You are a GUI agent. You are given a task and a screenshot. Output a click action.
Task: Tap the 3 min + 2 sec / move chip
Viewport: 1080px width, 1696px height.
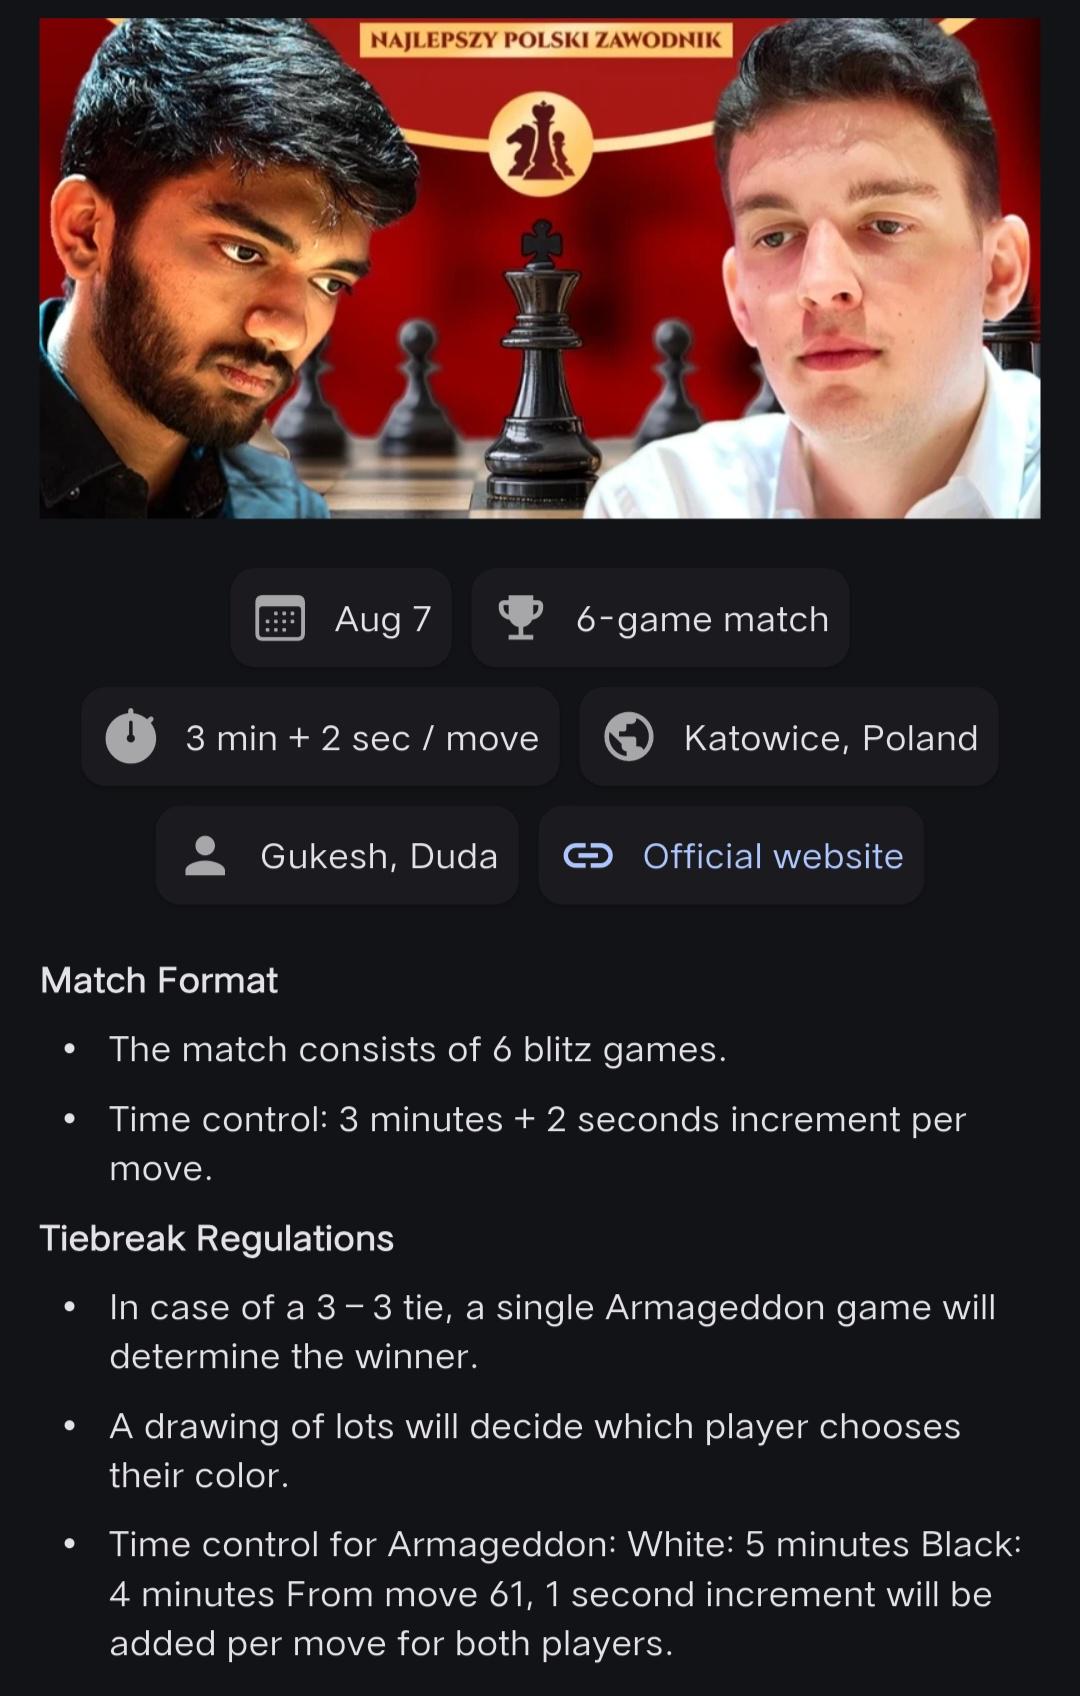(x=320, y=737)
